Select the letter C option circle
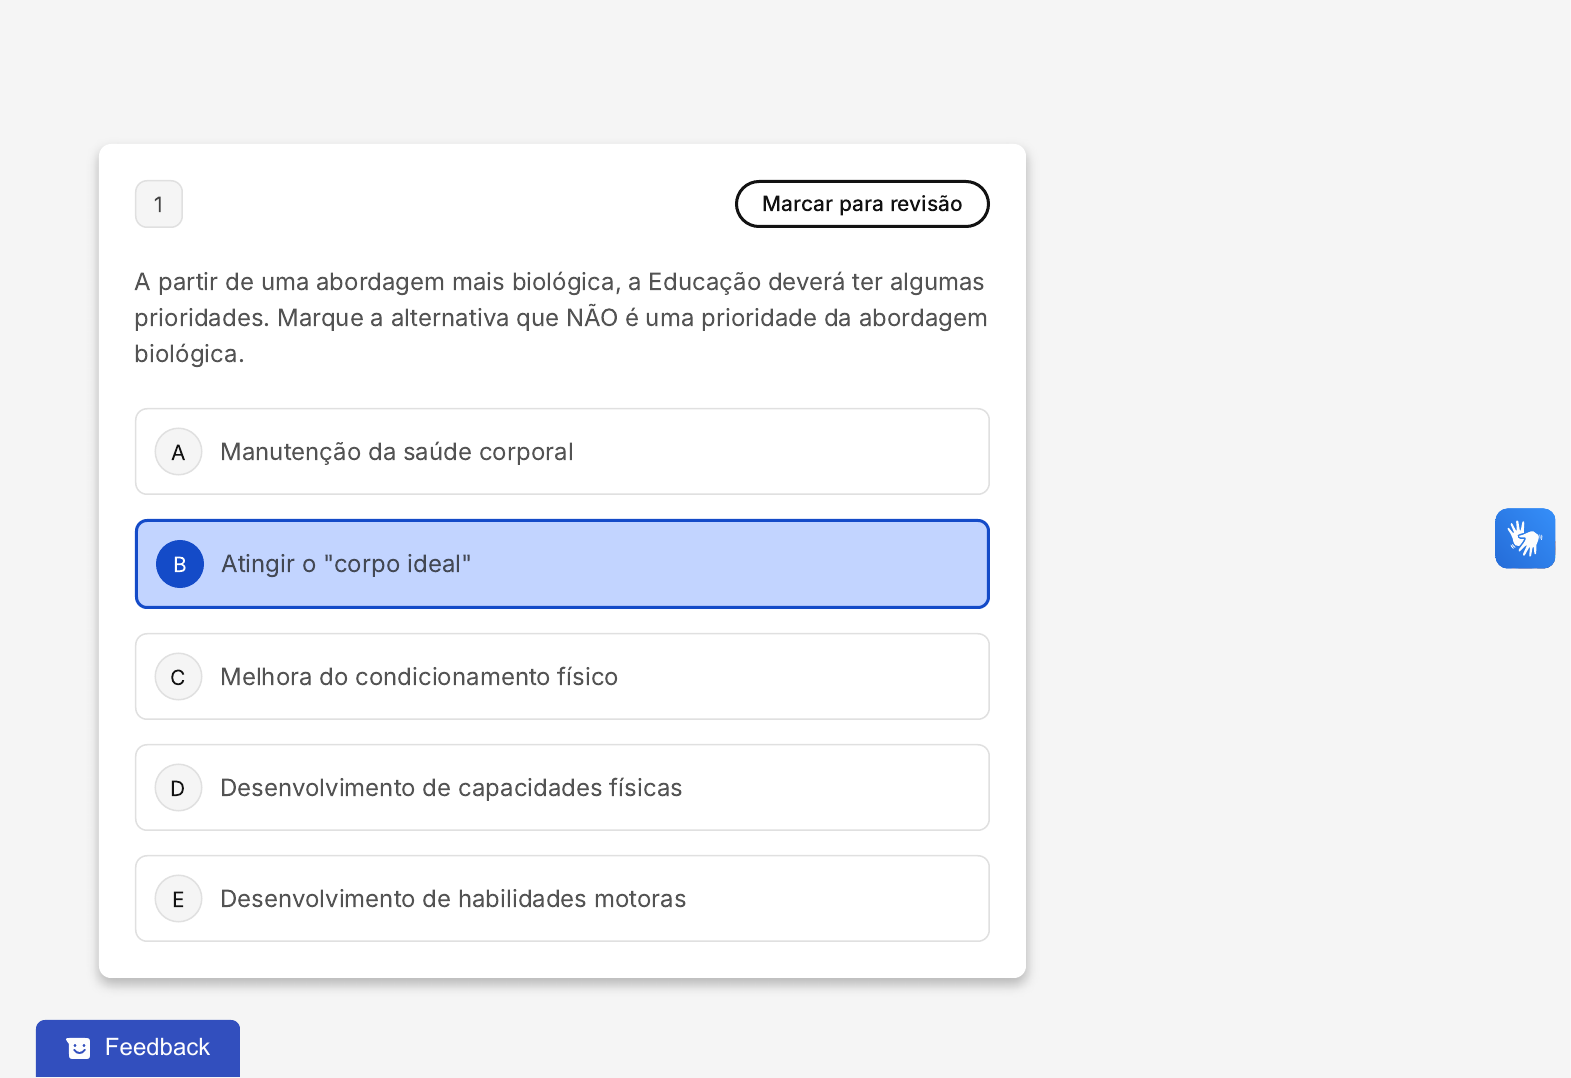Image resolution: width=1571 pixels, height=1078 pixels. (x=178, y=677)
